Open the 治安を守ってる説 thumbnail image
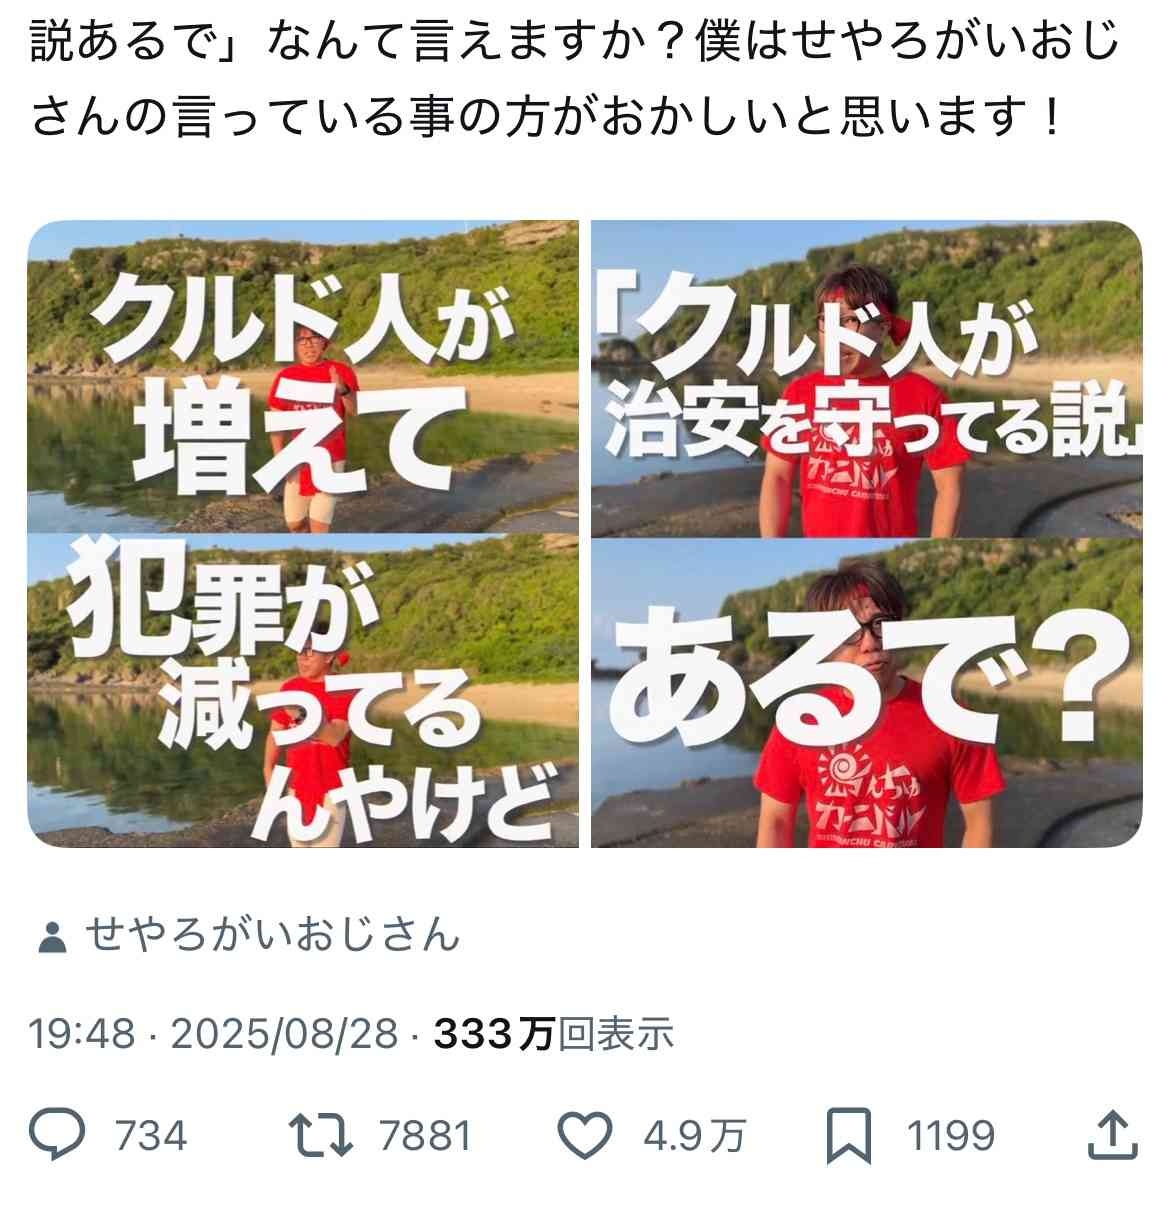The image size is (1170, 1211). [866, 378]
